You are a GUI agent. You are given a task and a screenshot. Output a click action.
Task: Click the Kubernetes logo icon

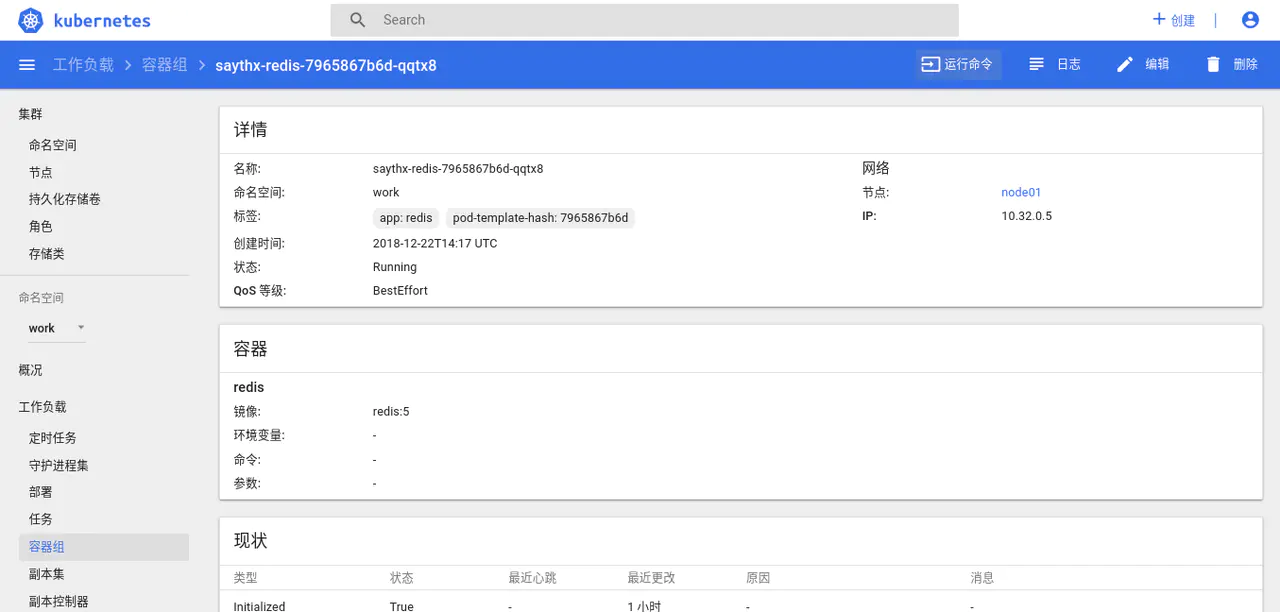tap(31, 20)
